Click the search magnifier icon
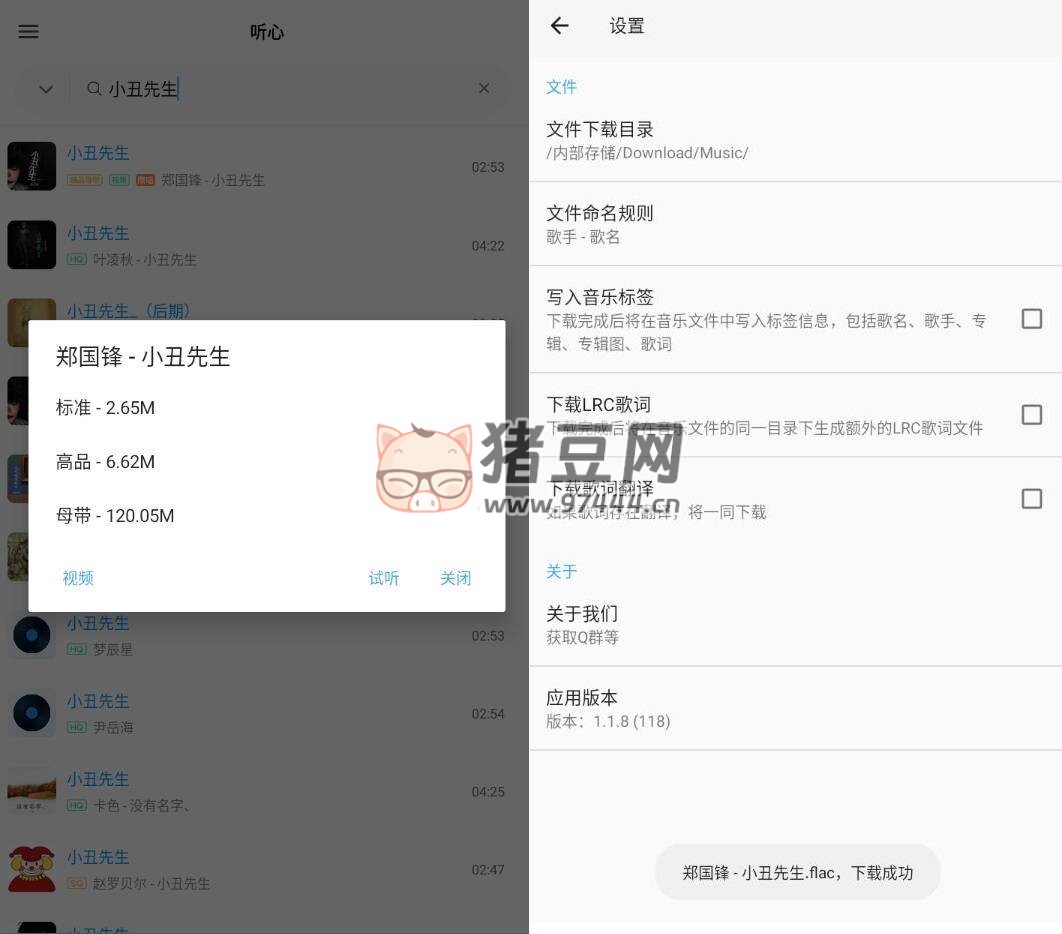The height and width of the screenshot is (934, 1062). point(94,89)
